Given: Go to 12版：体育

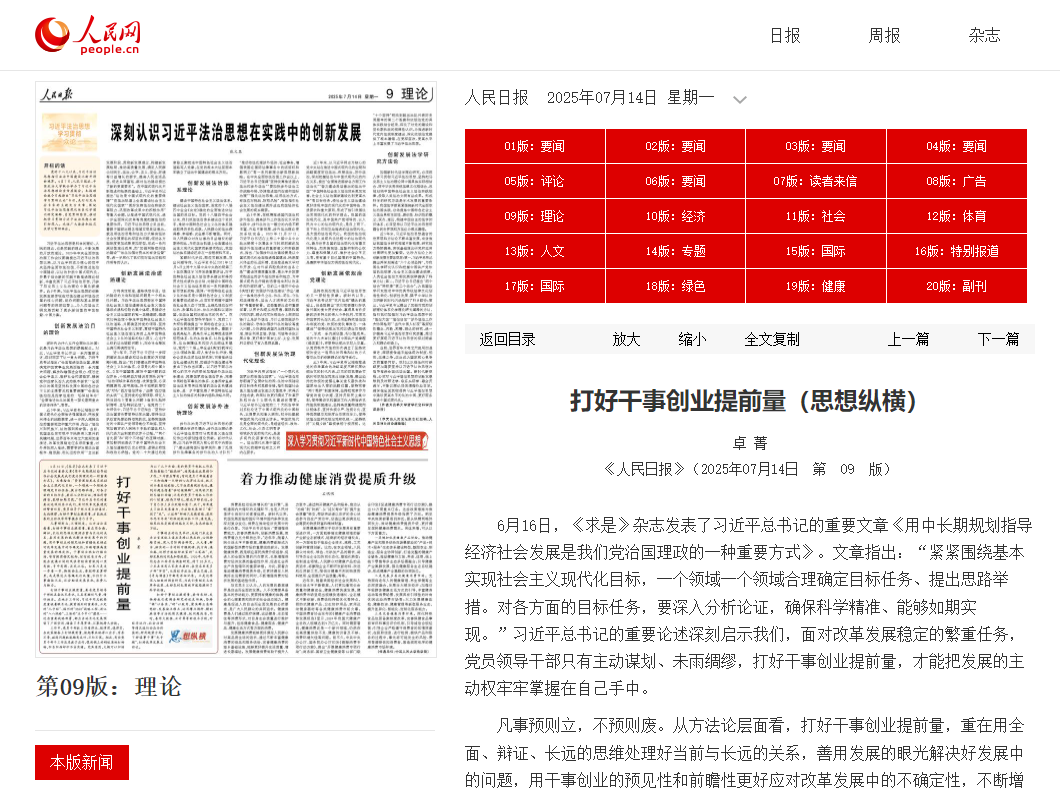Looking at the screenshot, I should click(x=957, y=216).
